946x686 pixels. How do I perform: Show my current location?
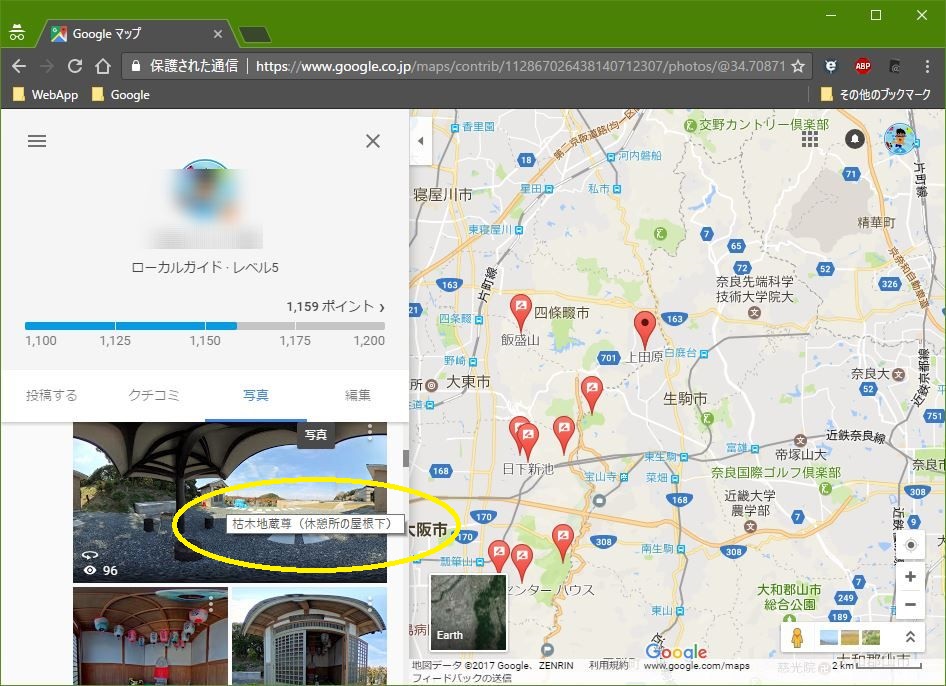[910, 545]
